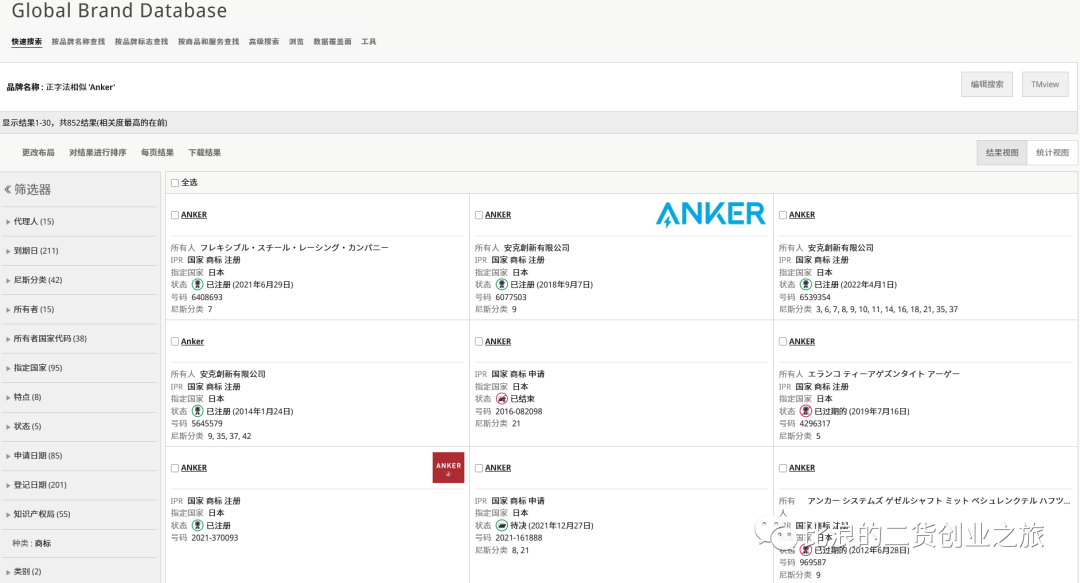Image resolution: width=1080 pixels, height=583 pixels.
Task: Open ANKER link for record 4296317
Action: (802, 342)
